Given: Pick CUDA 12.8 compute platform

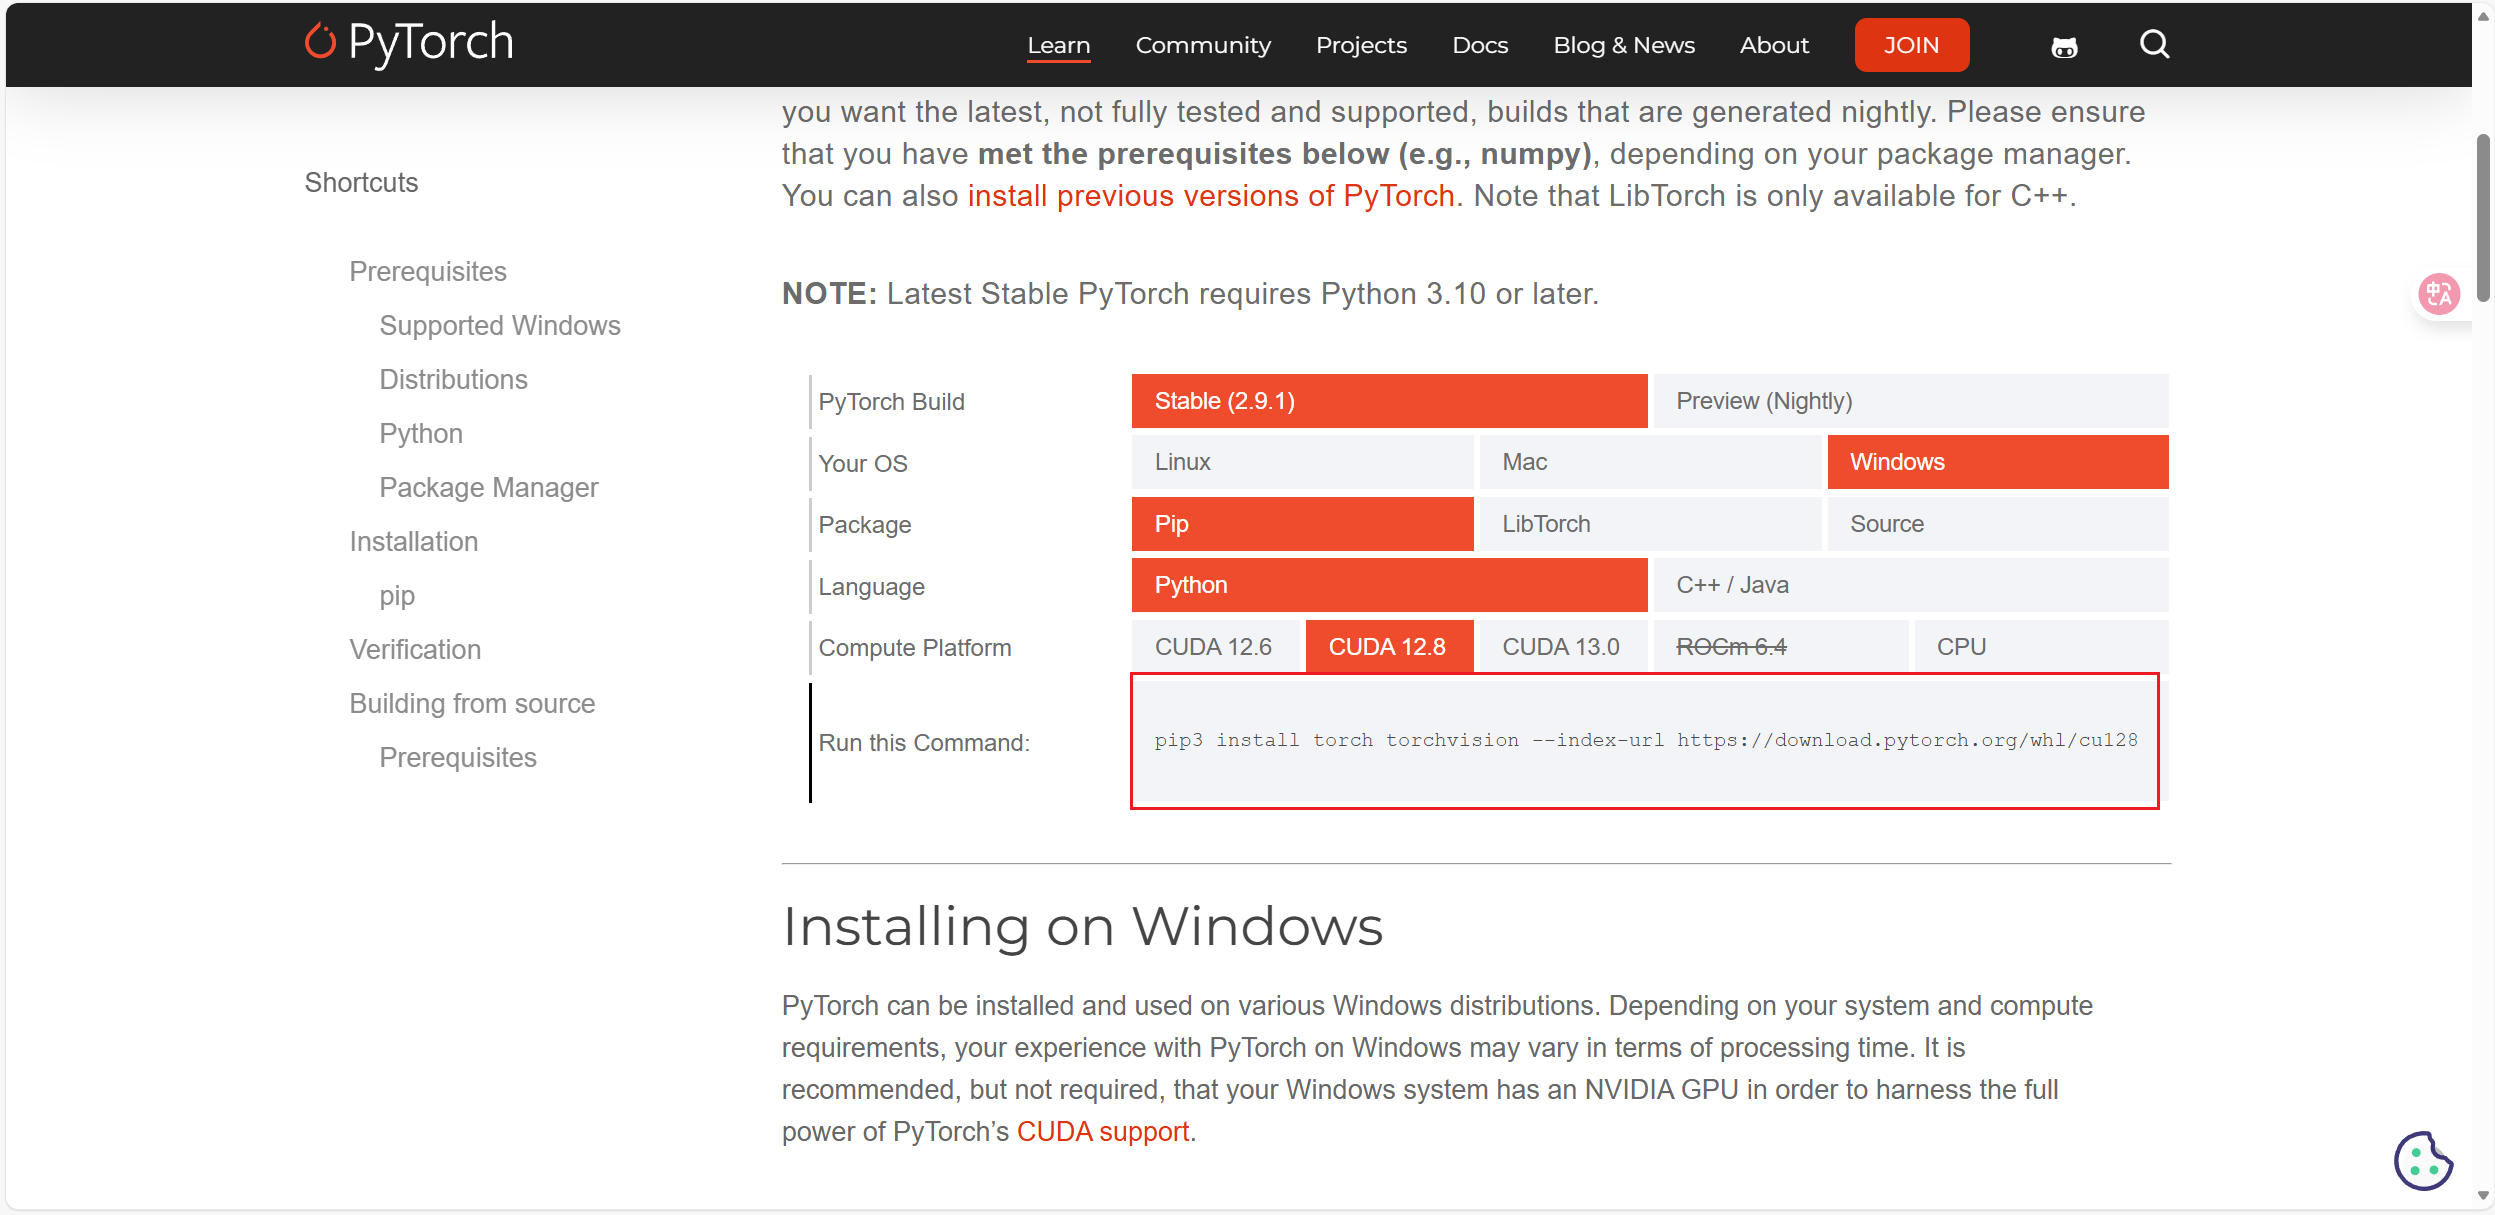Looking at the screenshot, I should (x=1389, y=647).
